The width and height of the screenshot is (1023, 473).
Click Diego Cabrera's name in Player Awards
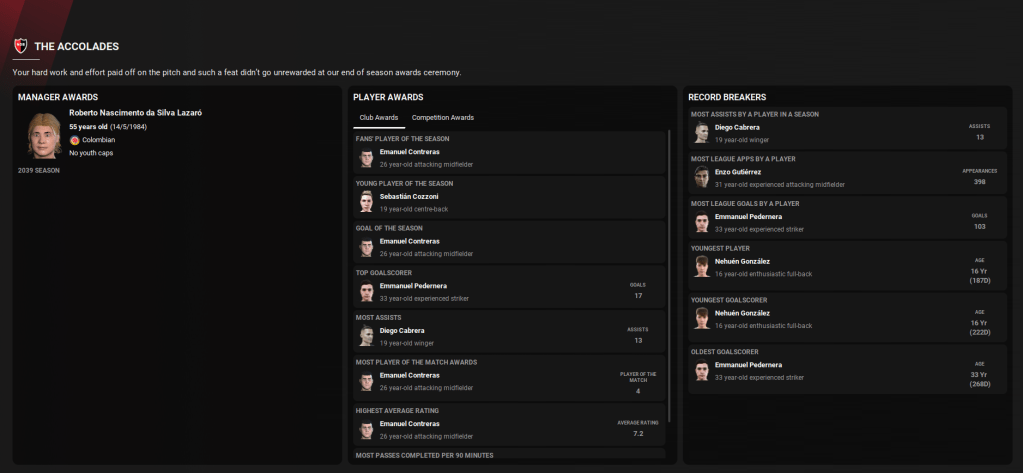[x=402, y=330]
